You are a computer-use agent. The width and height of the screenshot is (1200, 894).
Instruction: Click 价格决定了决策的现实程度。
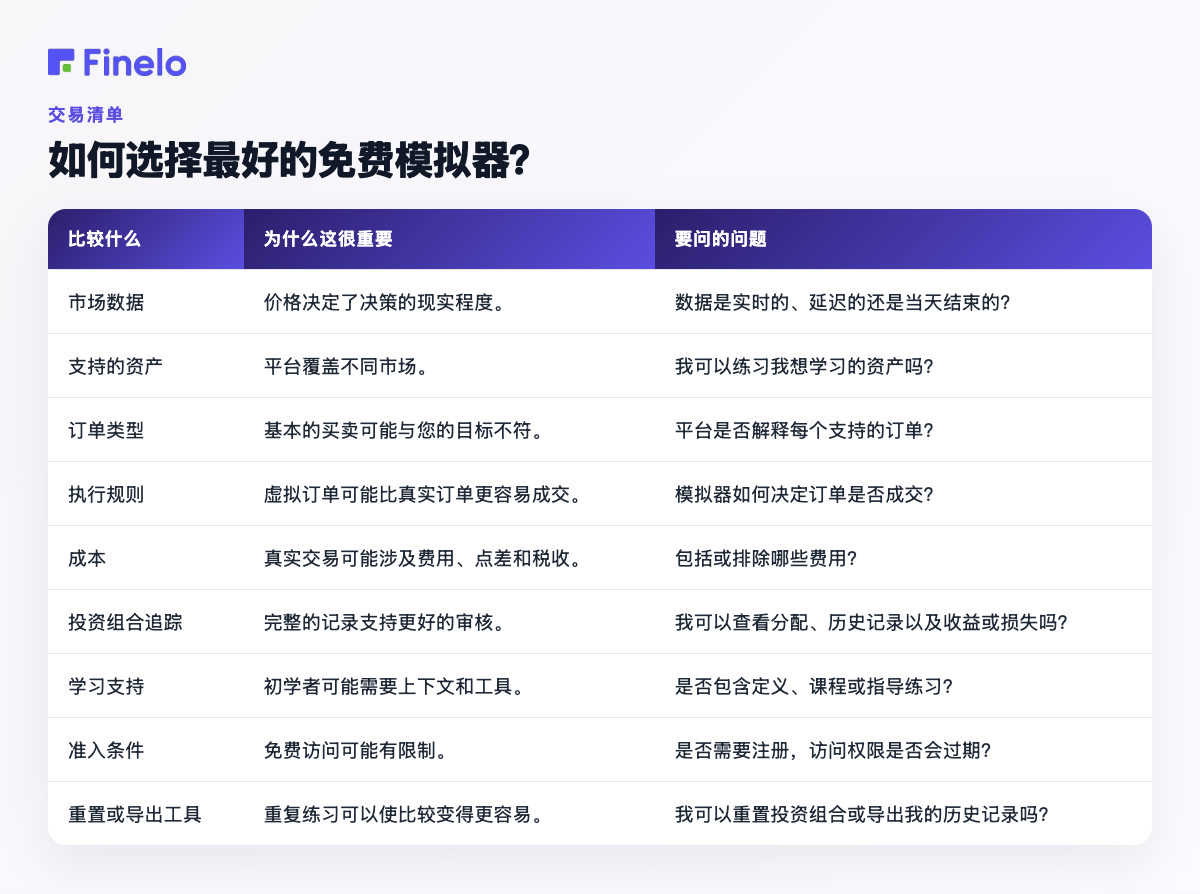(x=383, y=302)
